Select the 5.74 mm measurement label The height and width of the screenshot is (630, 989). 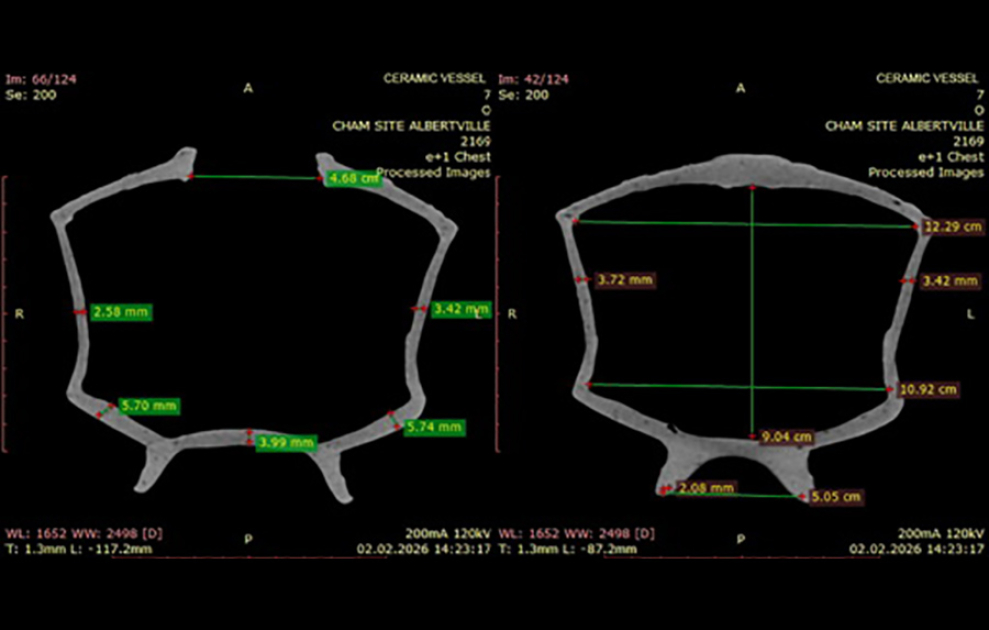point(434,427)
